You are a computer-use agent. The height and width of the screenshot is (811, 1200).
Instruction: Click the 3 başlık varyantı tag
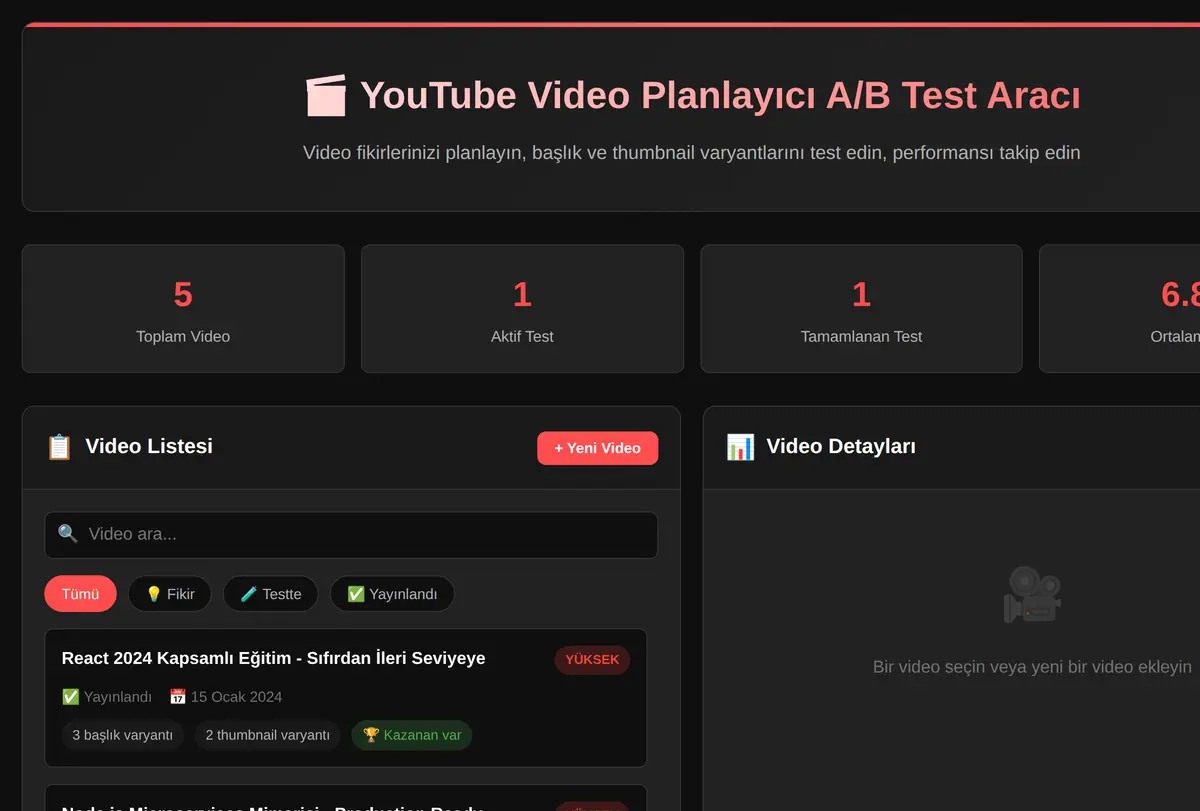123,735
